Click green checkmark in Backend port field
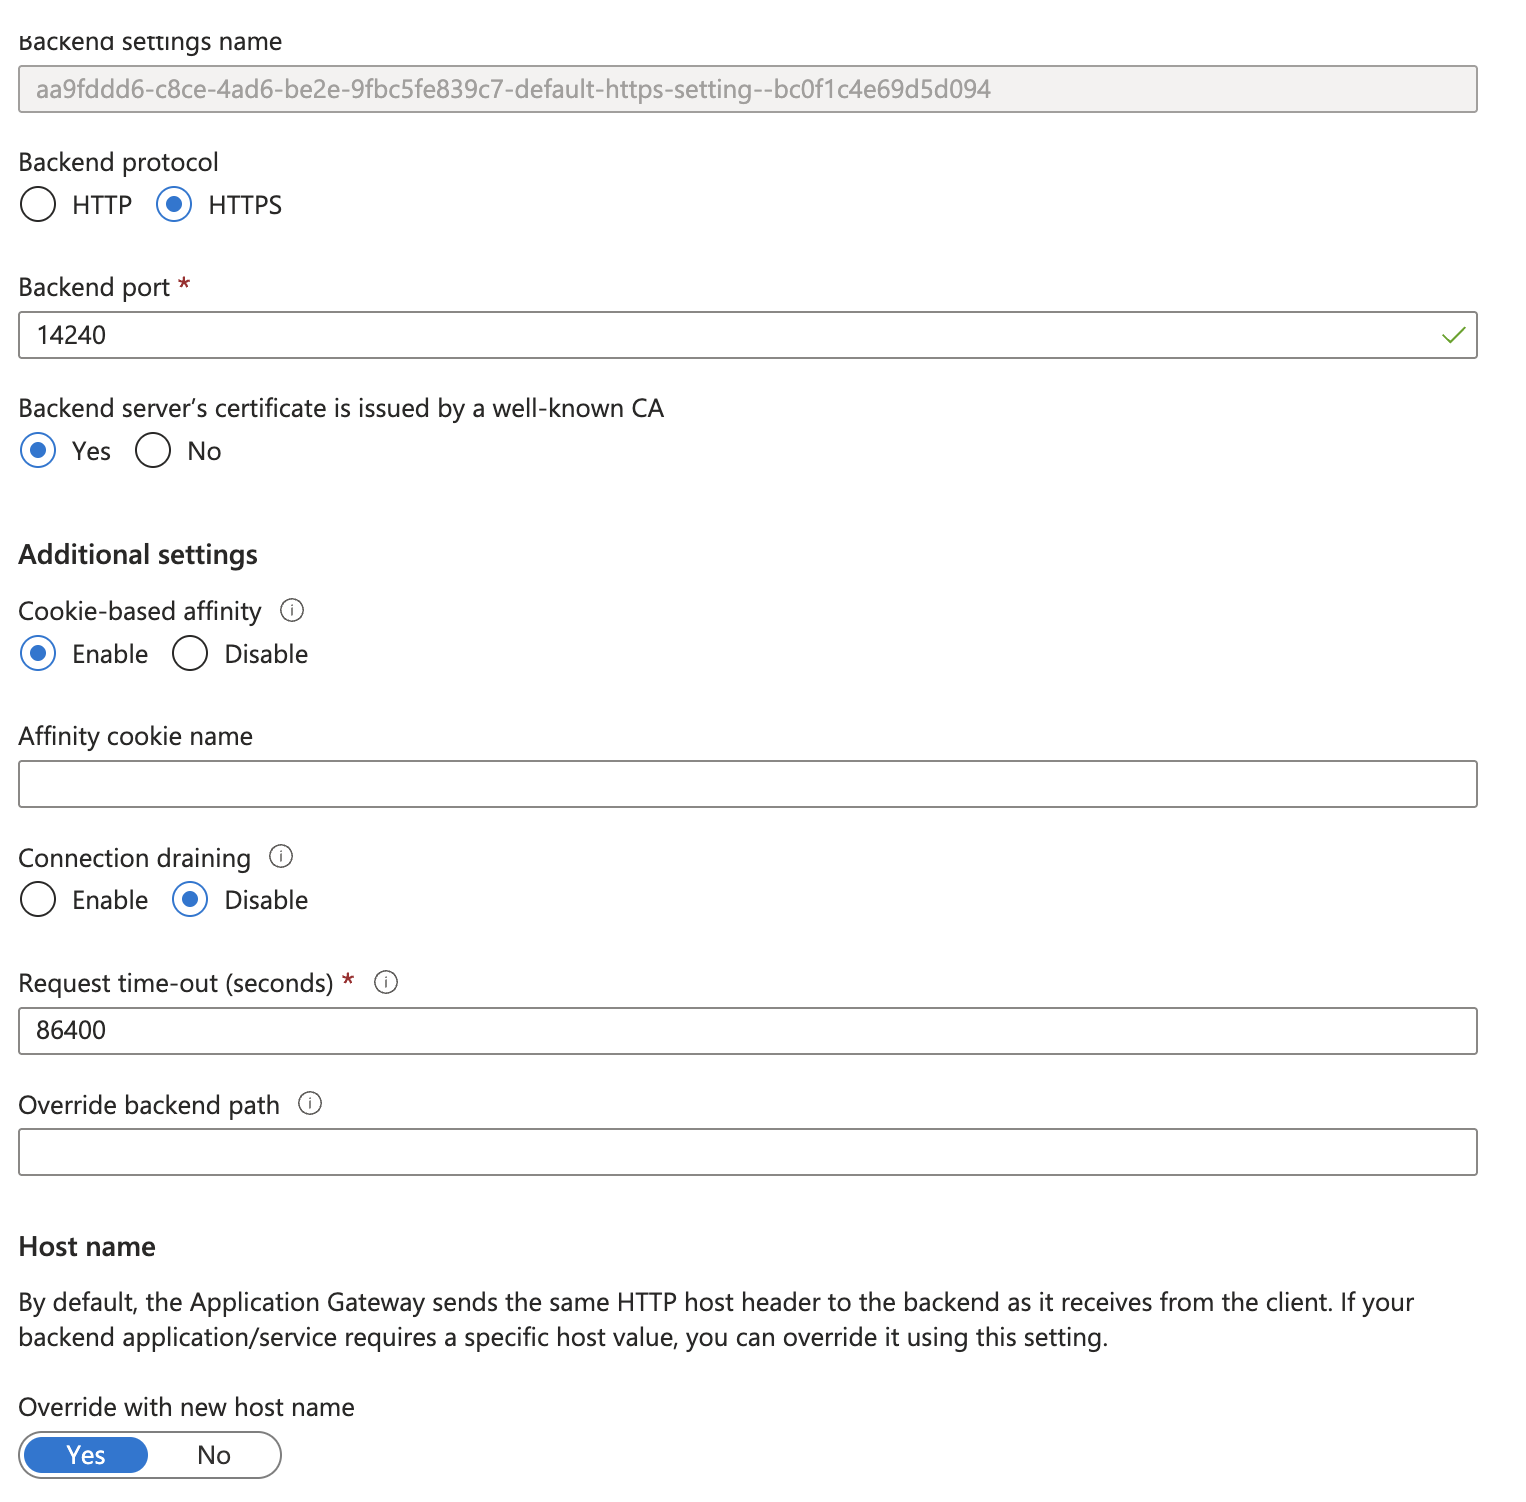 pyautogui.click(x=1453, y=335)
